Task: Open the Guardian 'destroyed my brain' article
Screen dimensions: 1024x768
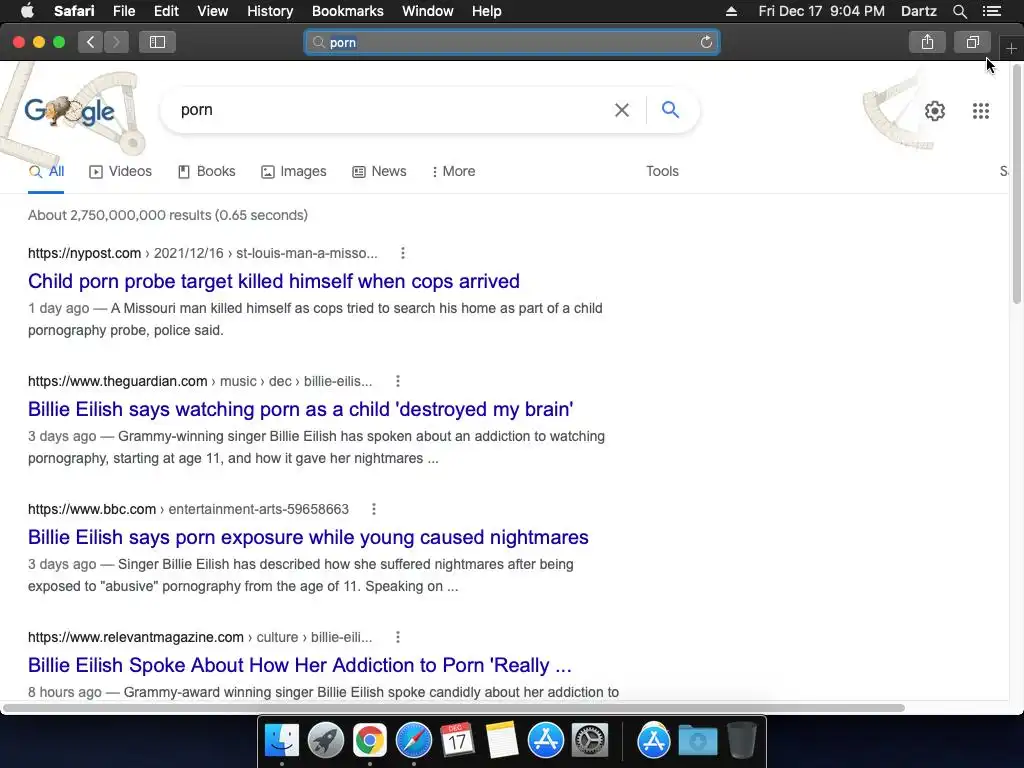Action: pyautogui.click(x=300, y=409)
